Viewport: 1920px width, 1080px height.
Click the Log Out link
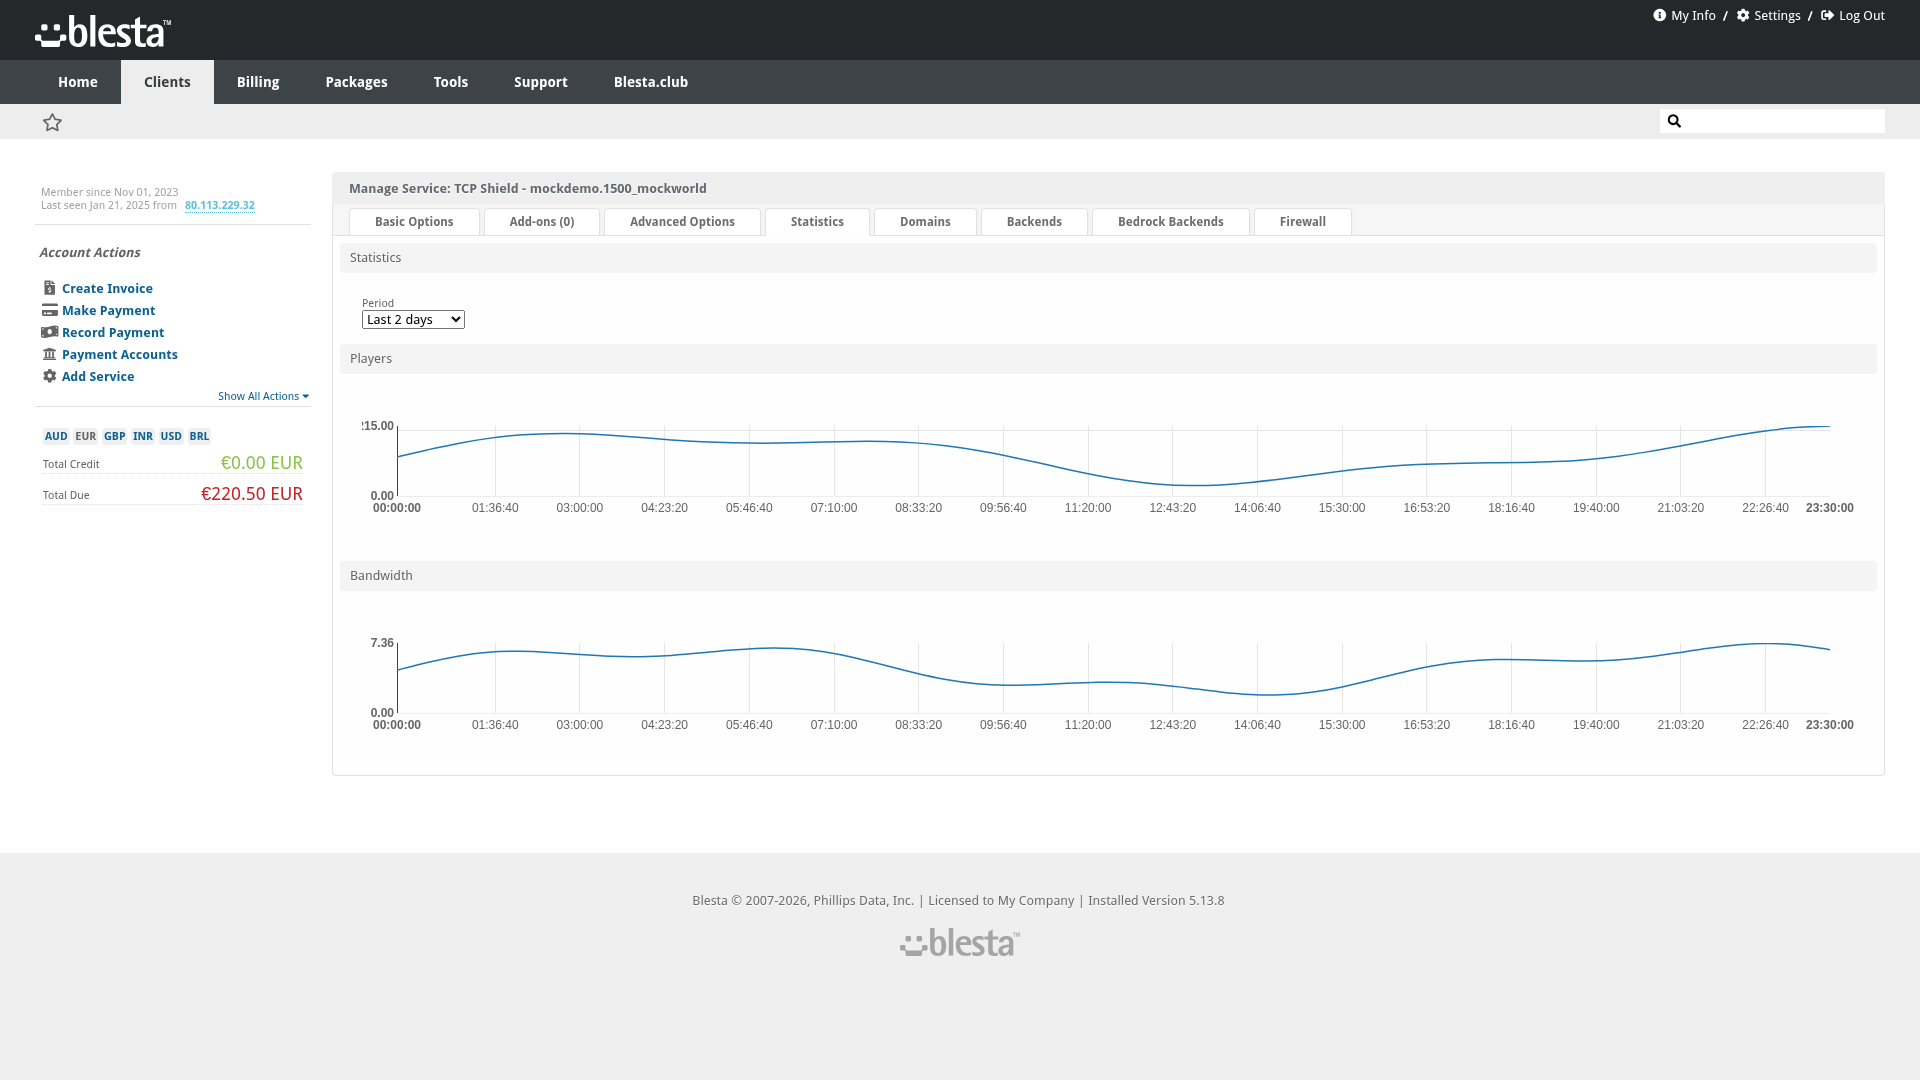point(1862,15)
